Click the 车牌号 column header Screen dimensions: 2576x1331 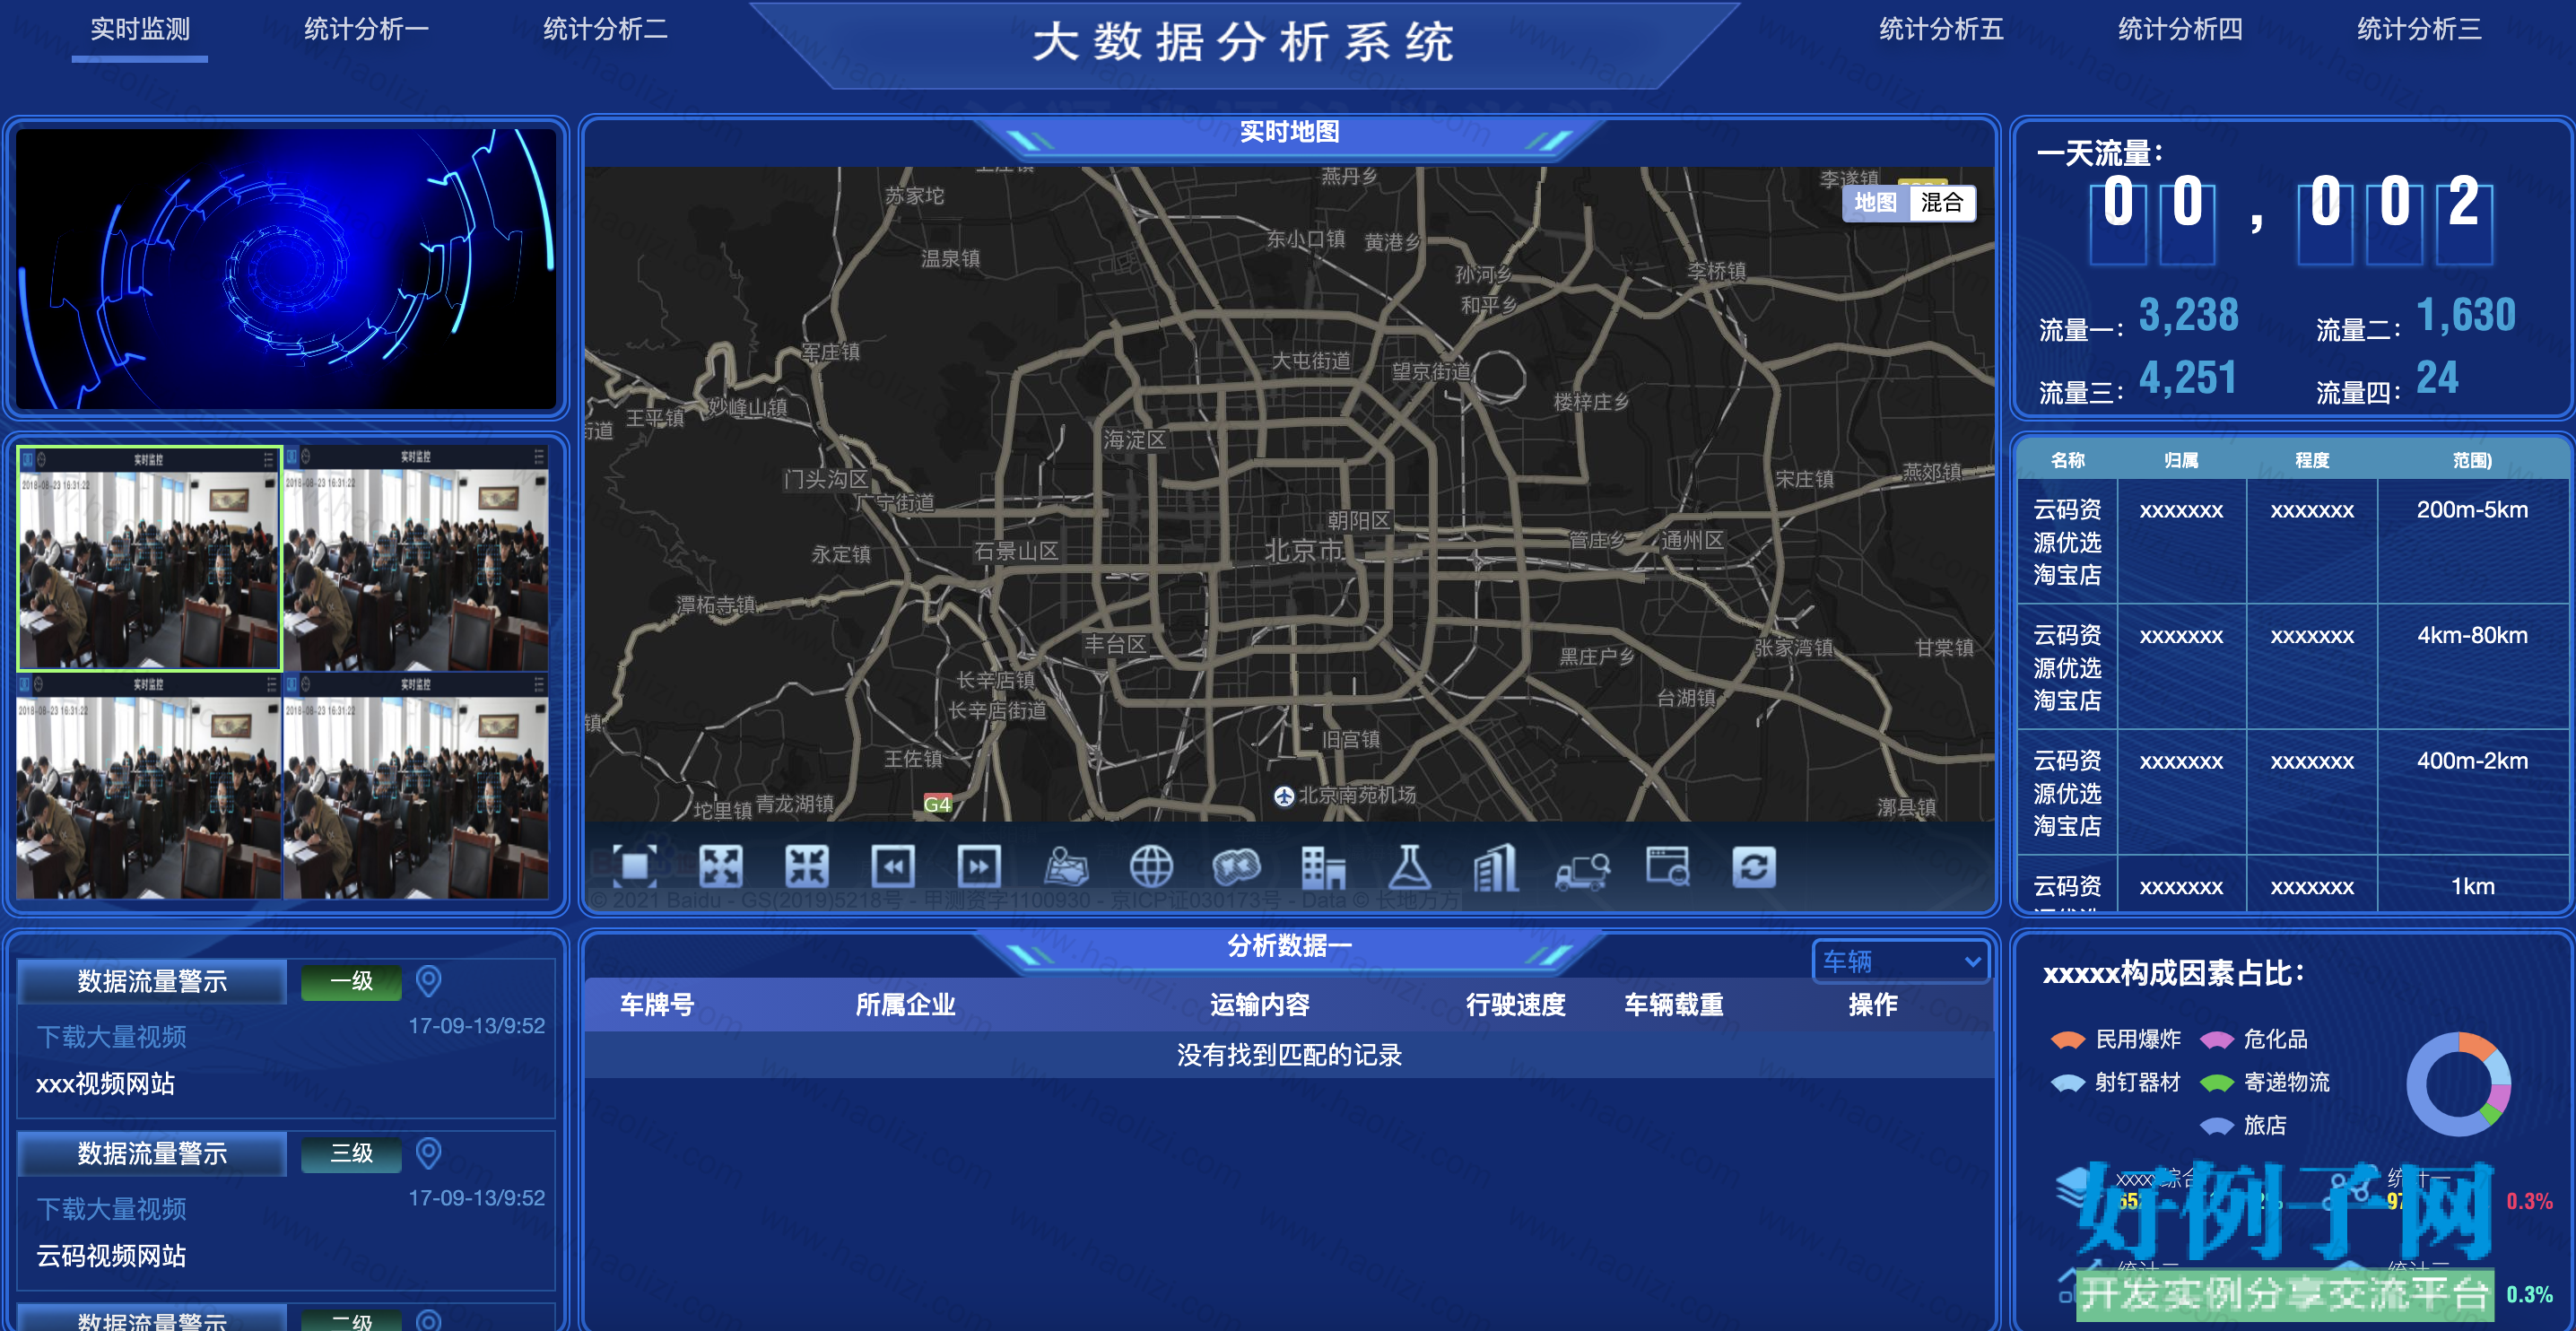(657, 1004)
